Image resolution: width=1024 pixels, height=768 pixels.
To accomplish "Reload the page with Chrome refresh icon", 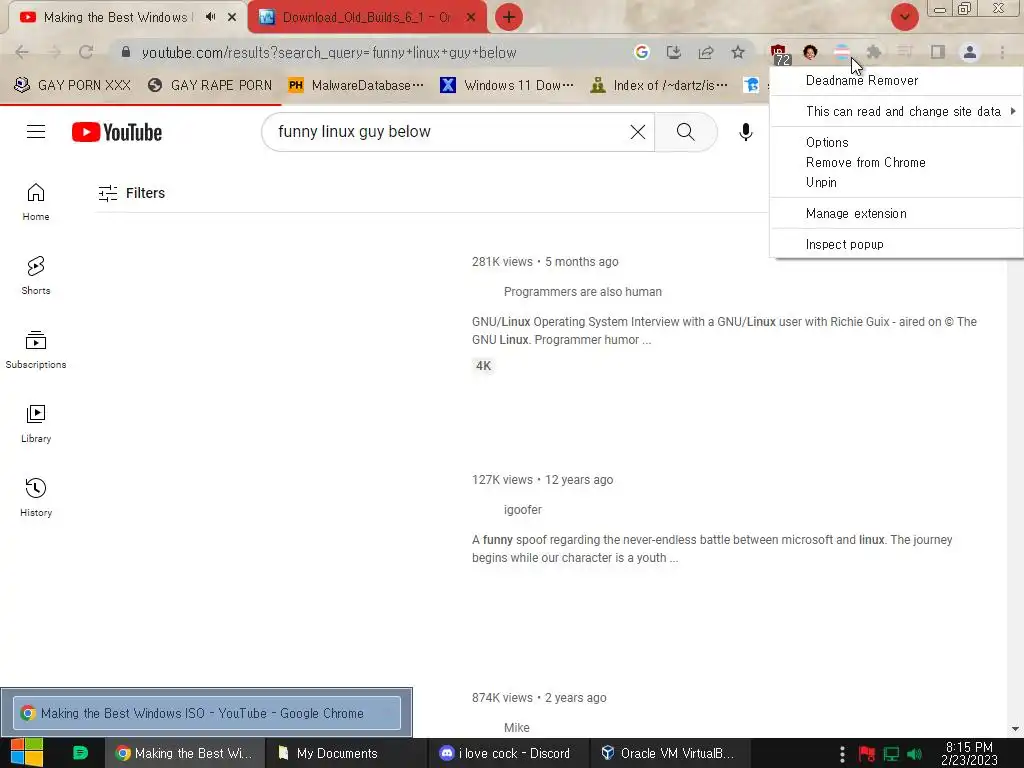I will tap(86, 52).
